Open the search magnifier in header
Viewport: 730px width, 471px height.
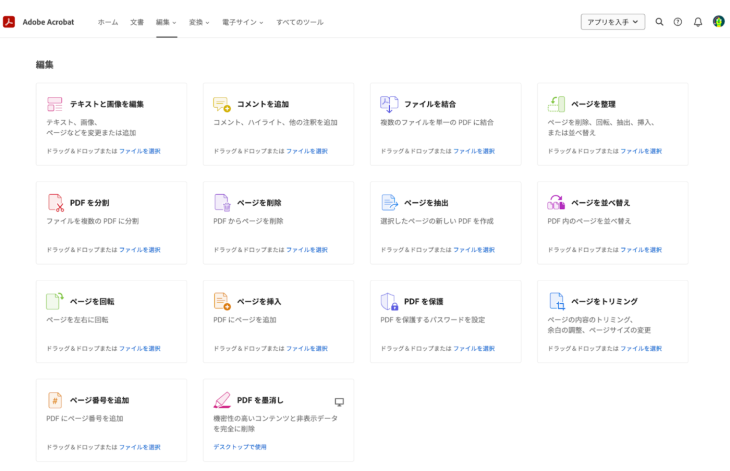[659, 22]
